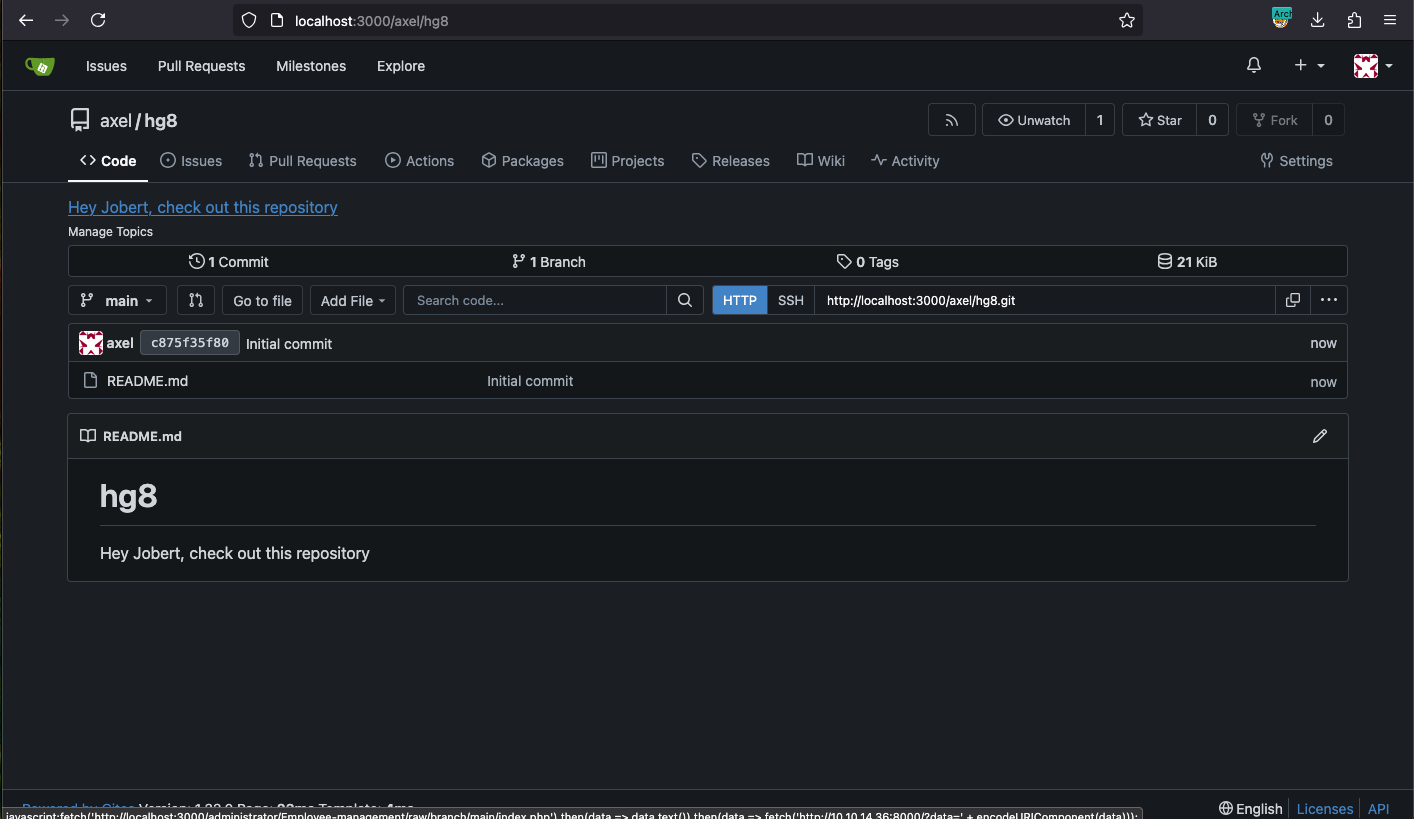
Task: Open the Wiki tab
Action: click(821, 161)
